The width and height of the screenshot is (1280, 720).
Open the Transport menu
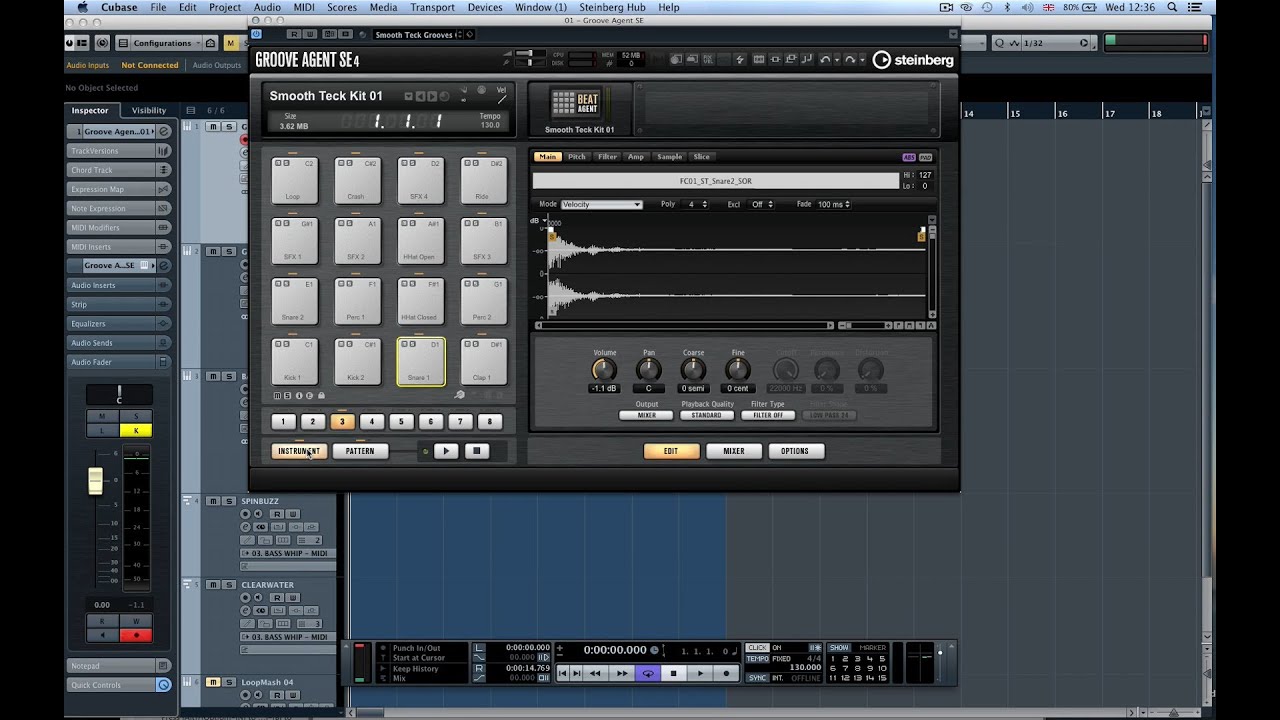pyautogui.click(x=432, y=7)
